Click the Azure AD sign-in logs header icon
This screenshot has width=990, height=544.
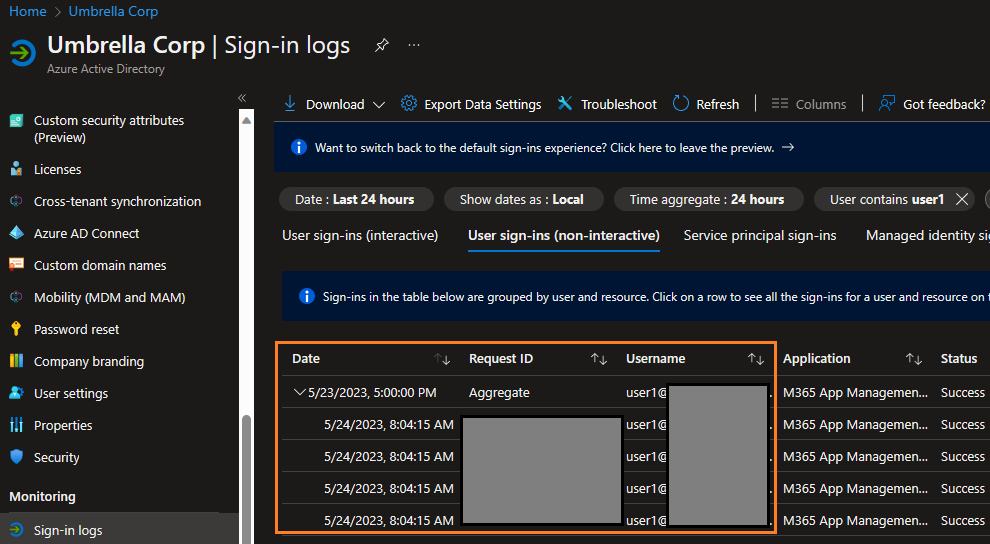point(23,53)
